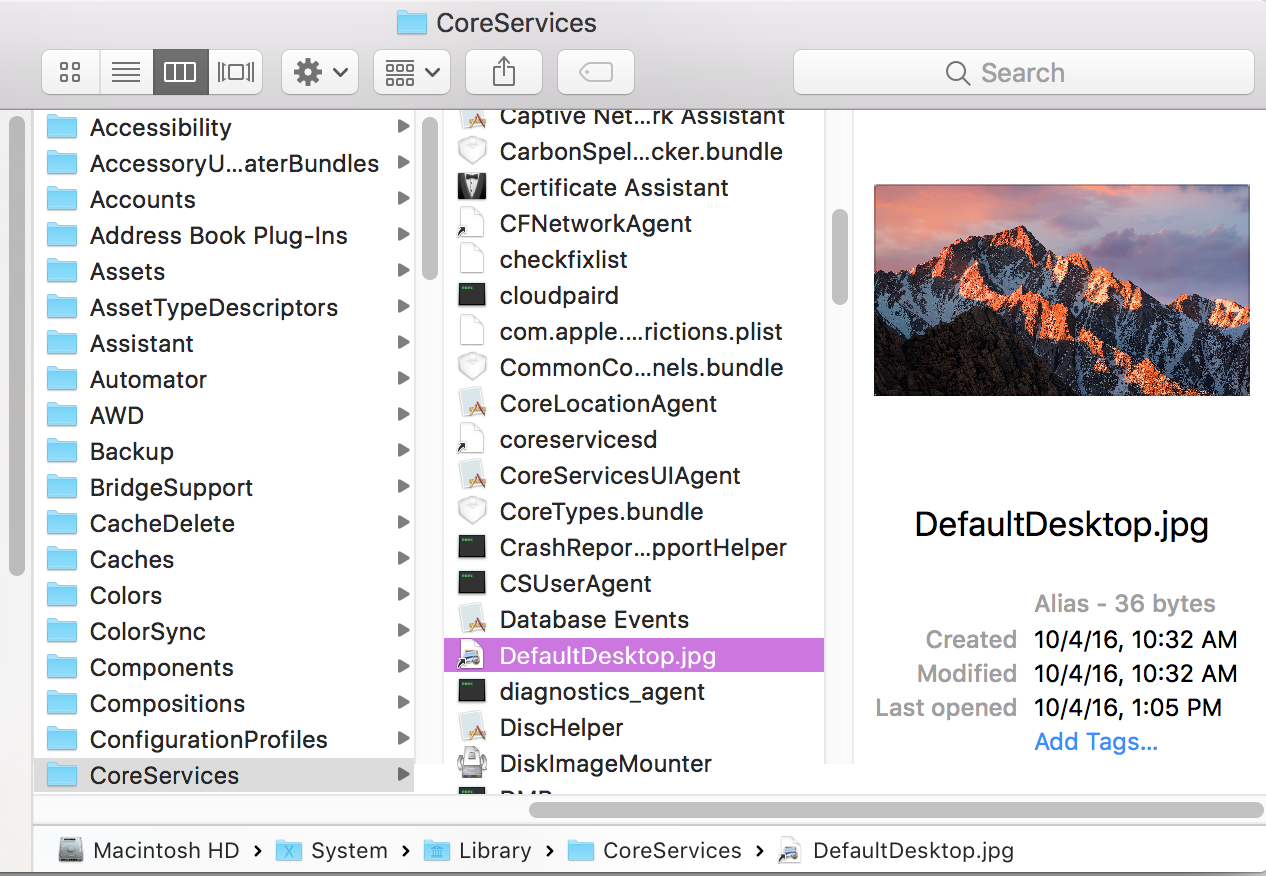Viewport: 1266px width, 876px height.
Task: Click the Edit Tags toolbar button
Action: [596, 72]
